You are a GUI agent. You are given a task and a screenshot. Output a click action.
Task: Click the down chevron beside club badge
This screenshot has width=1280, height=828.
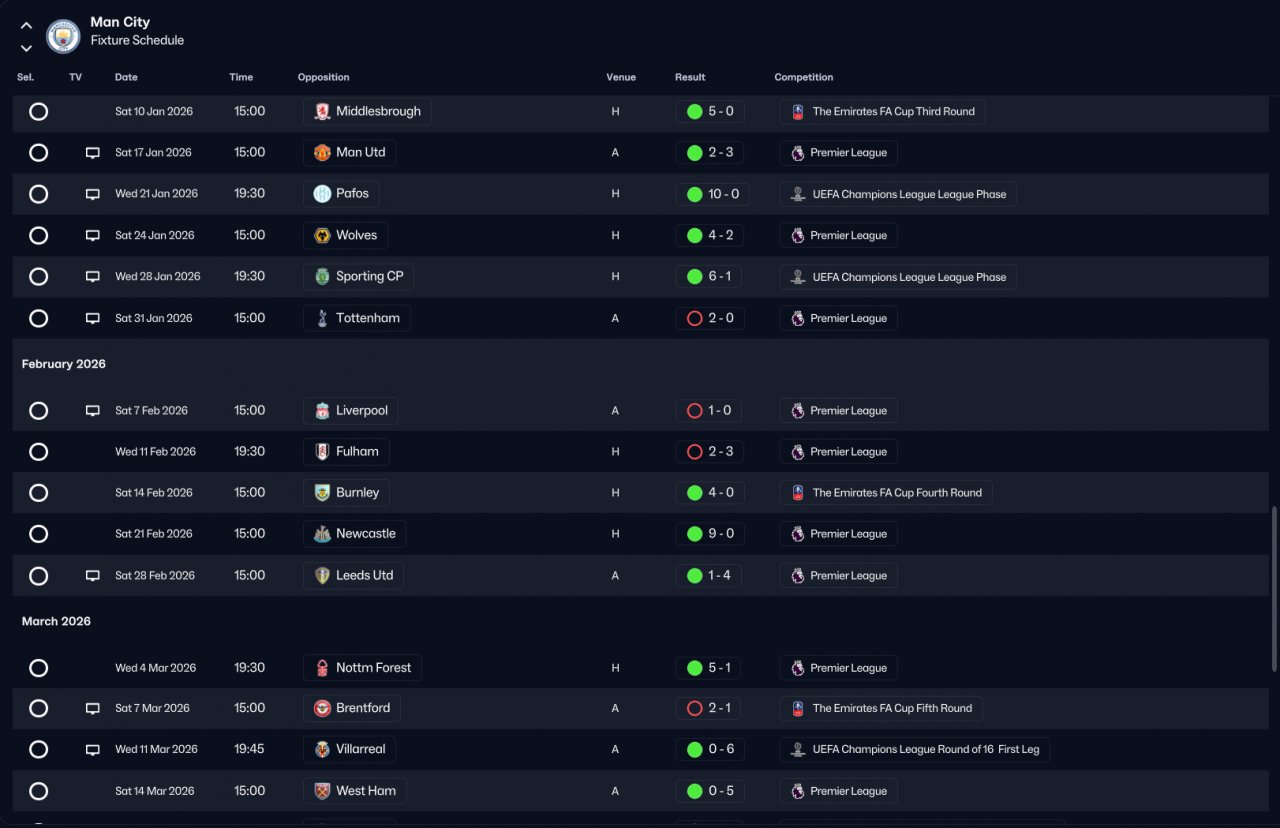(x=26, y=47)
